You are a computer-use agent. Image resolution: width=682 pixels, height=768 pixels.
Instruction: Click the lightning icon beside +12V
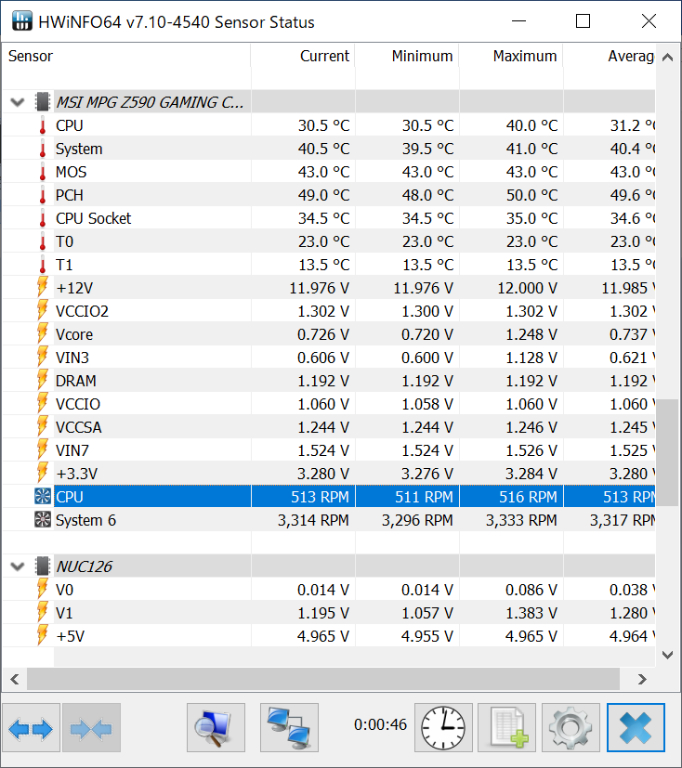(43, 288)
